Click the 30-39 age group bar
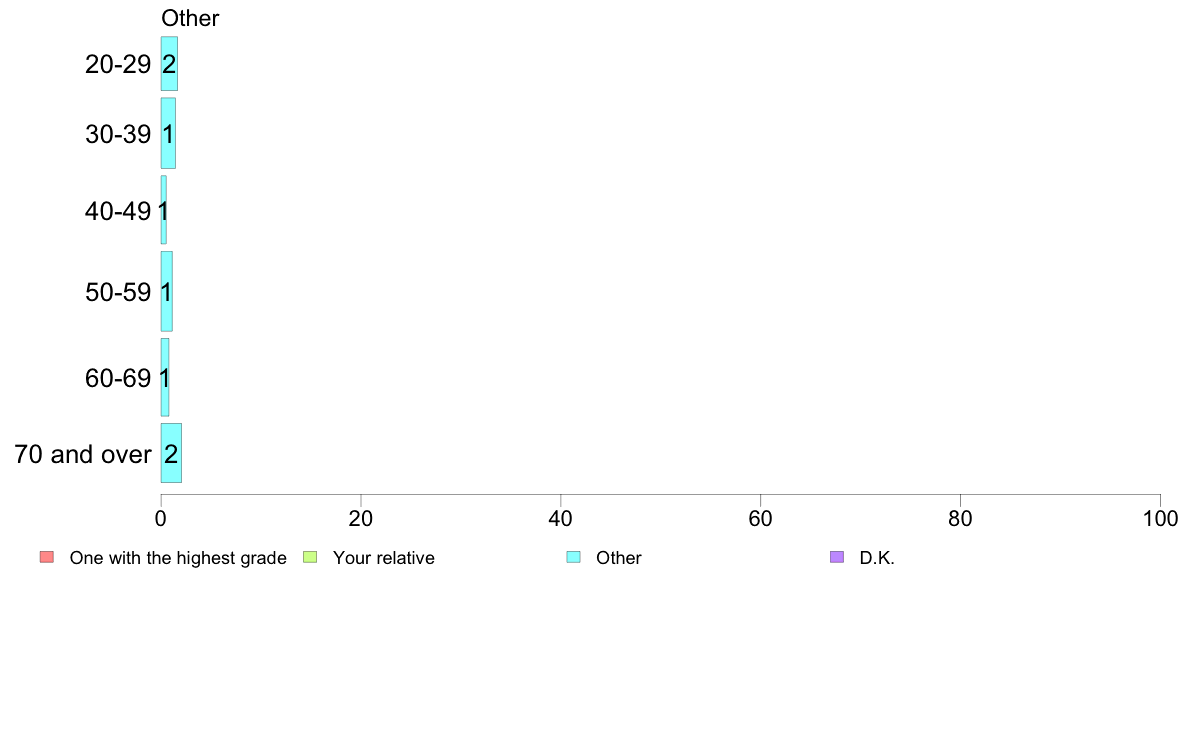This screenshot has height=736, width=1188. click(168, 133)
